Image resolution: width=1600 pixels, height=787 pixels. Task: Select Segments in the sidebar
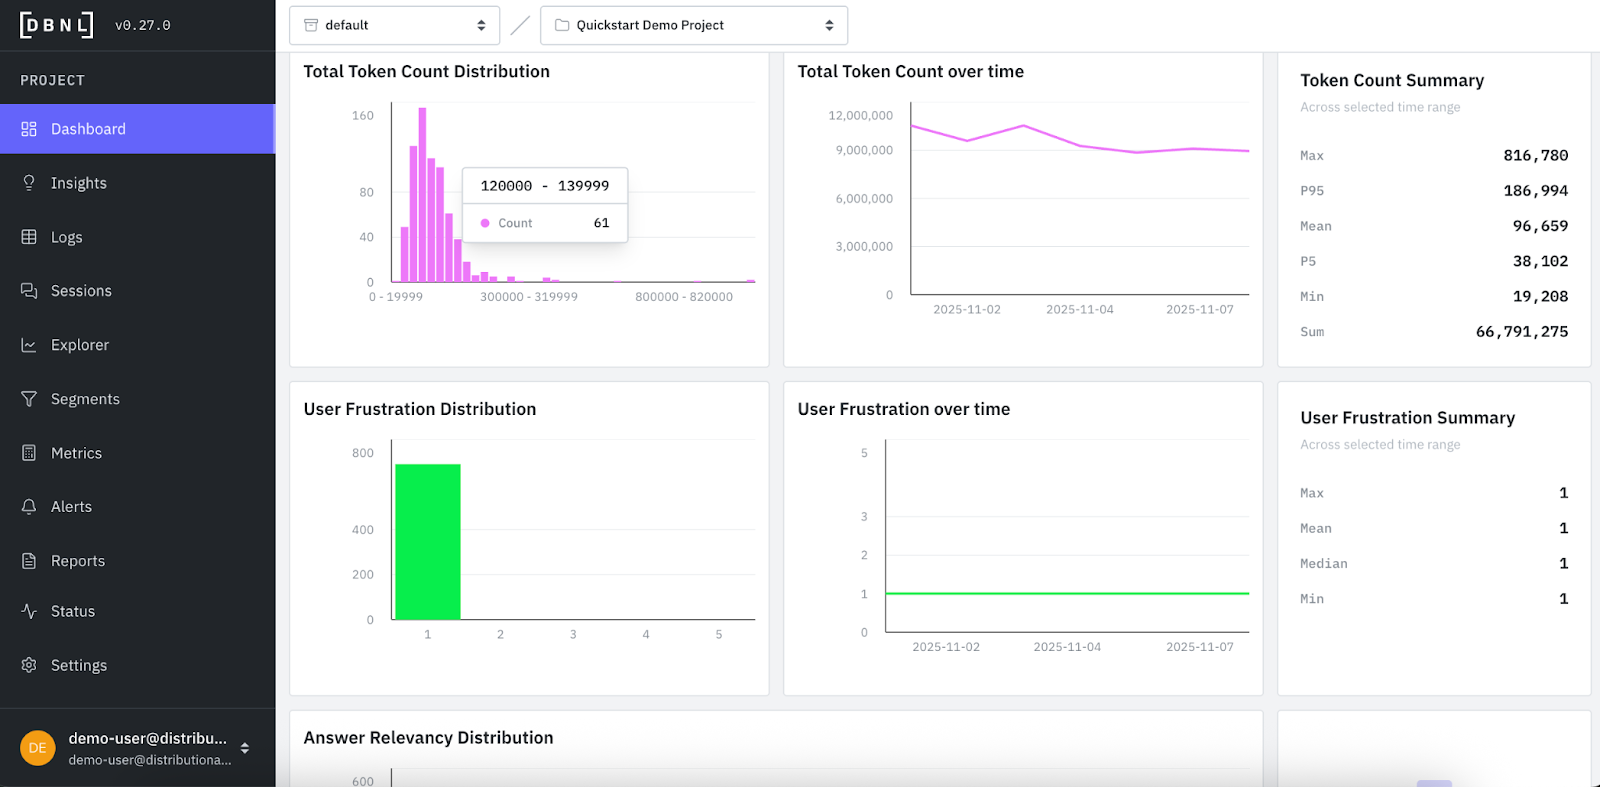click(137, 399)
